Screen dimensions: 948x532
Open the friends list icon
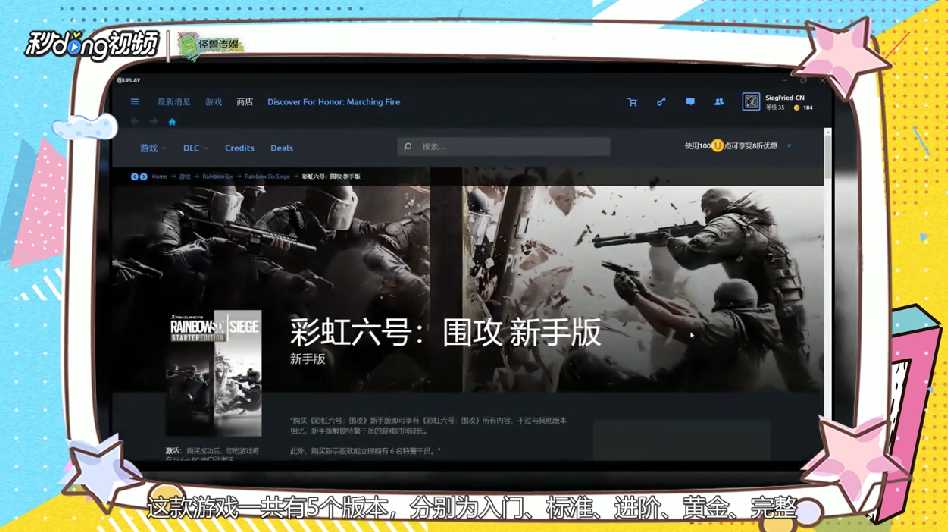pyautogui.click(x=719, y=102)
